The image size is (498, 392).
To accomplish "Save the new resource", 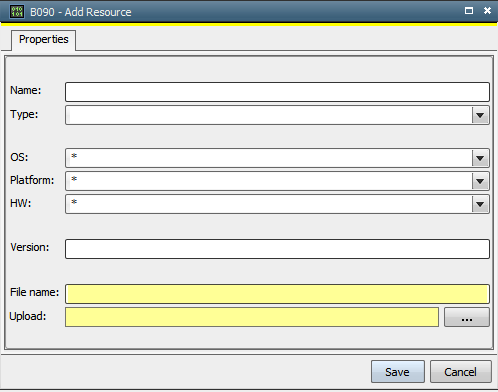I will coord(398,372).
